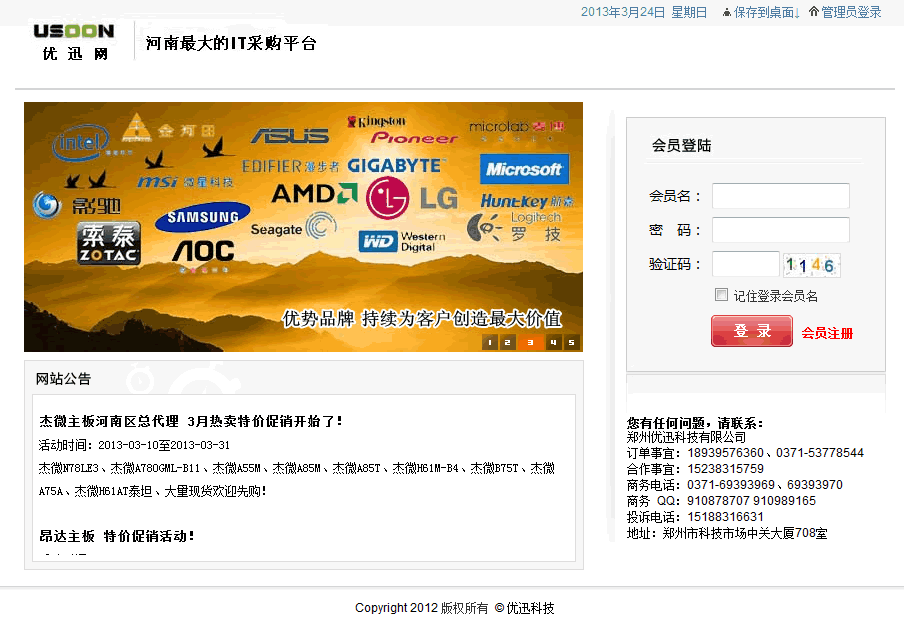Click the 会员登陆 panel title

click(x=681, y=145)
